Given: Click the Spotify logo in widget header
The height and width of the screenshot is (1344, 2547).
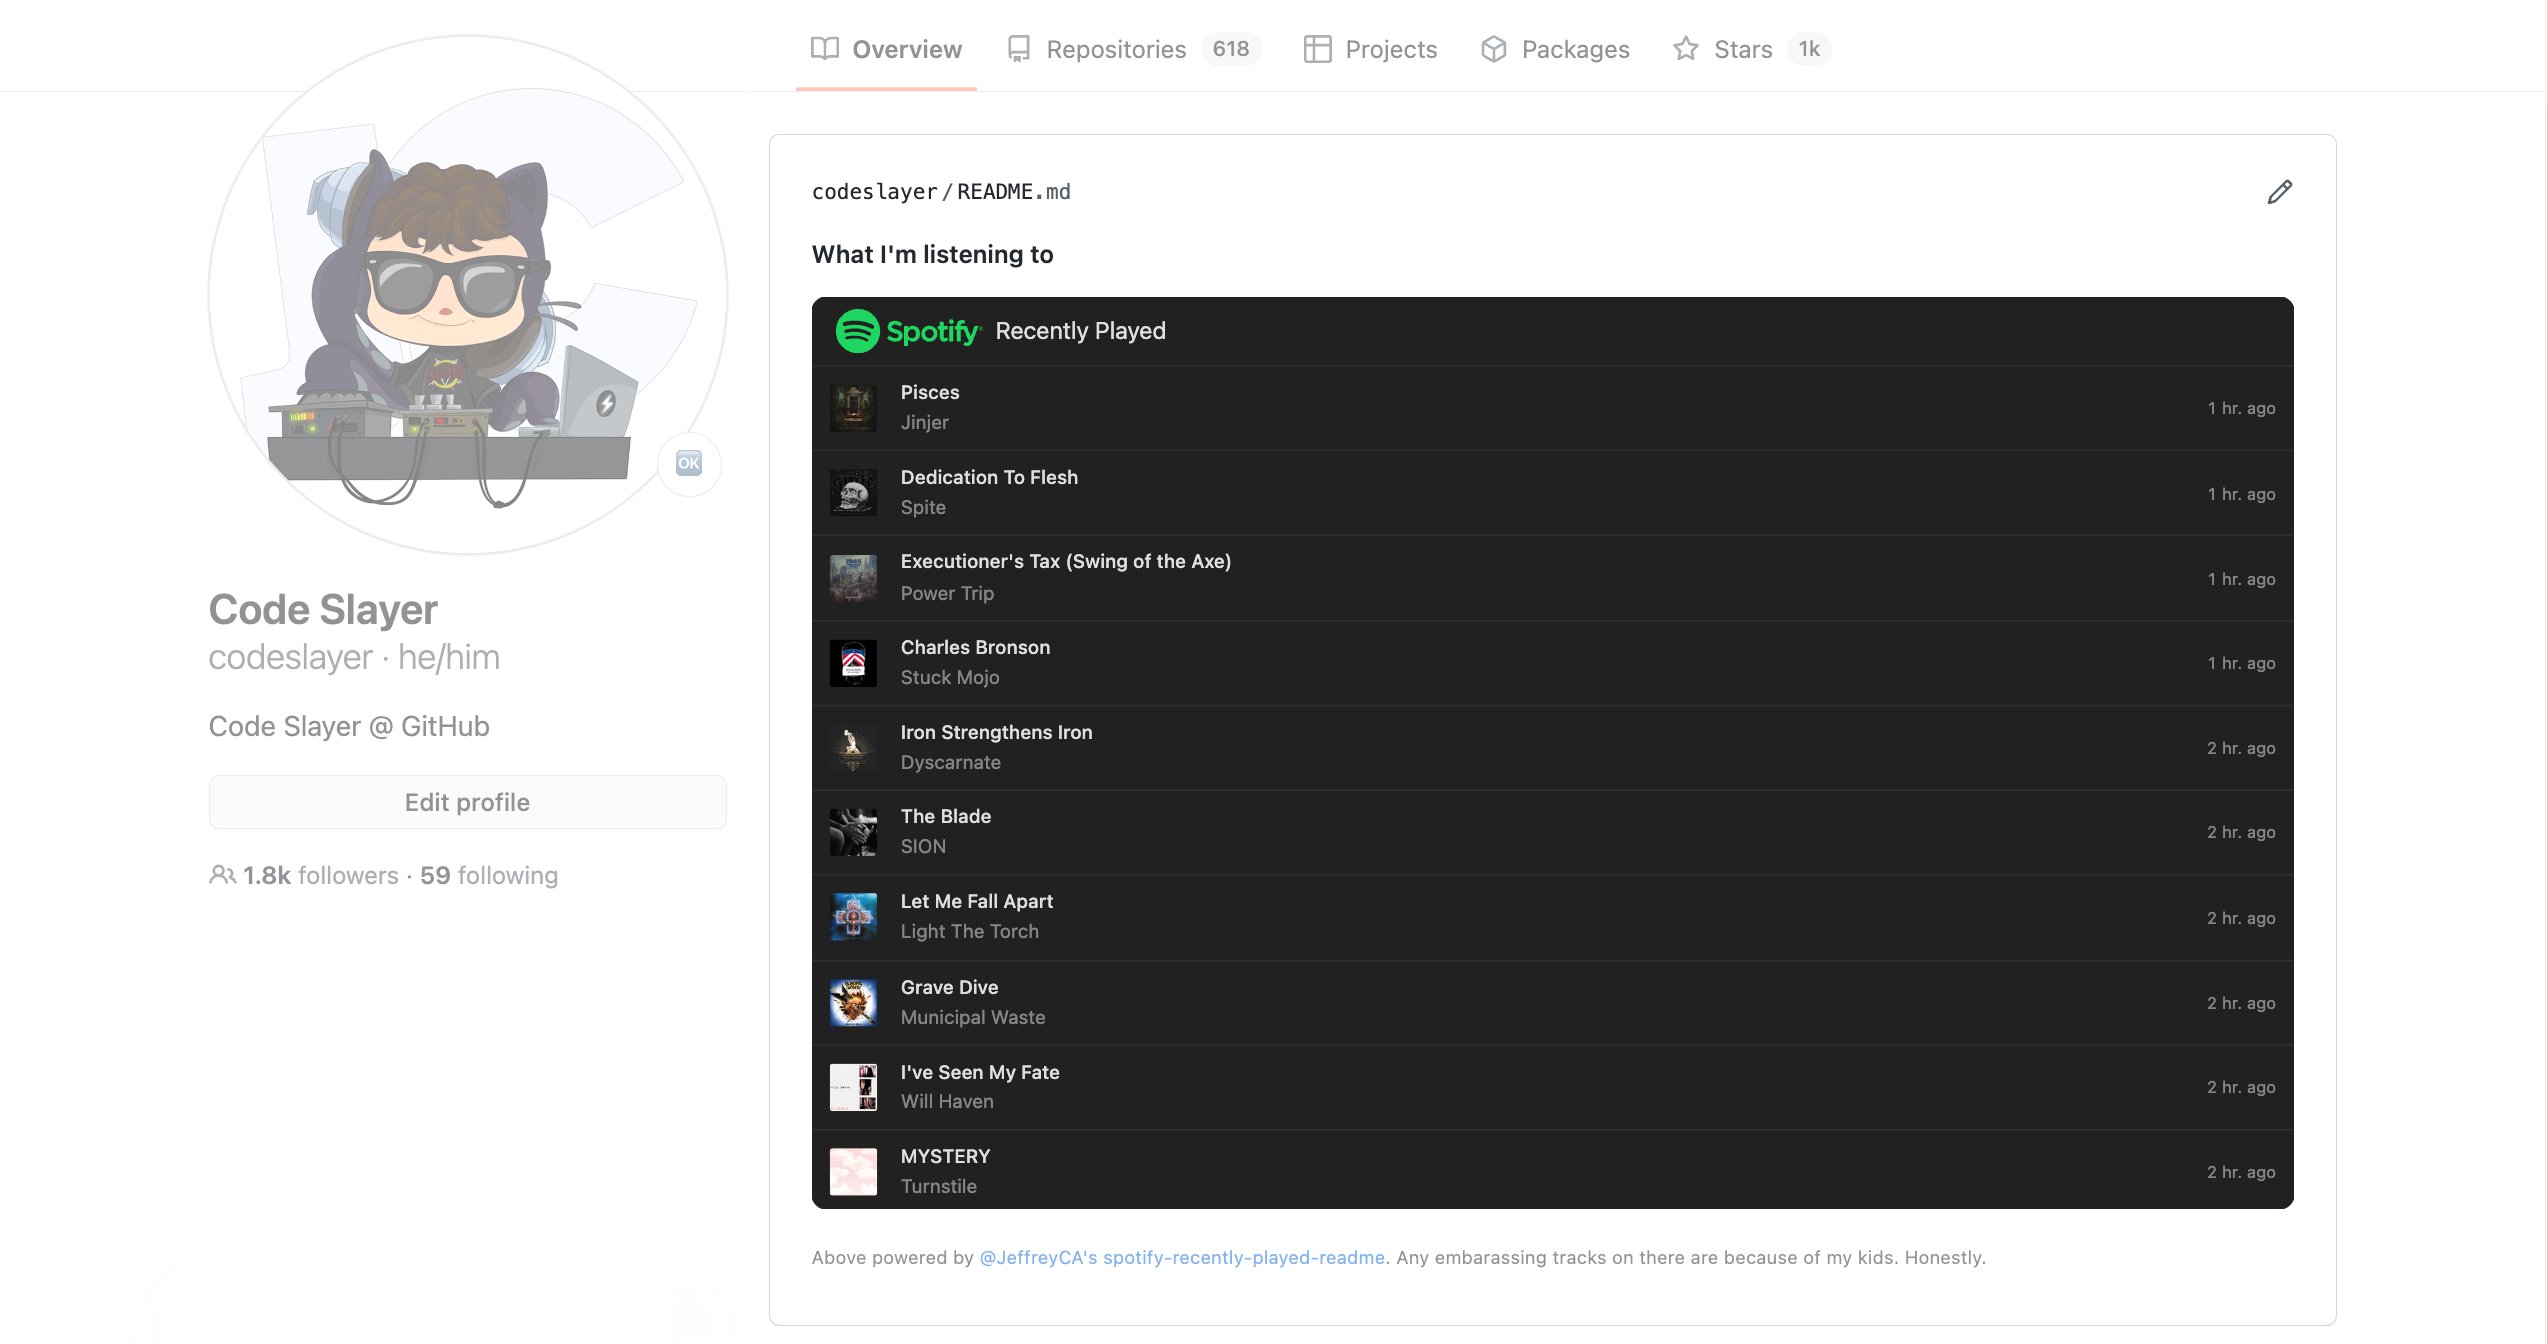Looking at the screenshot, I should [908, 331].
